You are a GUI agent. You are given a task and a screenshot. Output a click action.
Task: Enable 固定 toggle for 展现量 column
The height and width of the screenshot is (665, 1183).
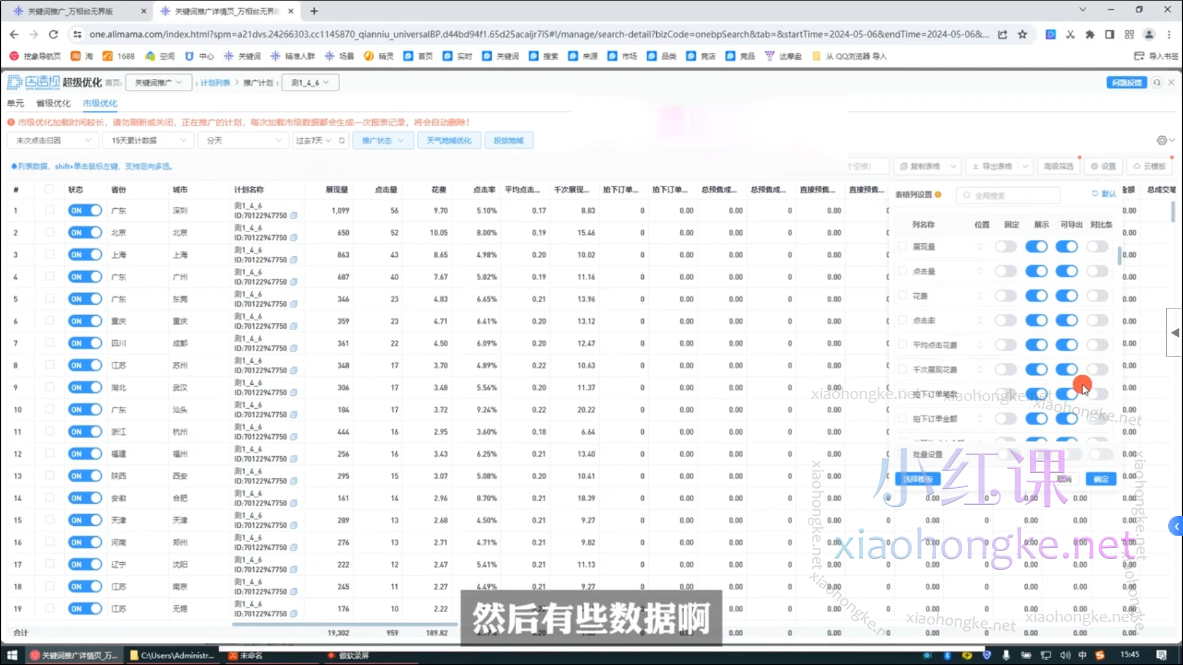[x=1005, y=246]
